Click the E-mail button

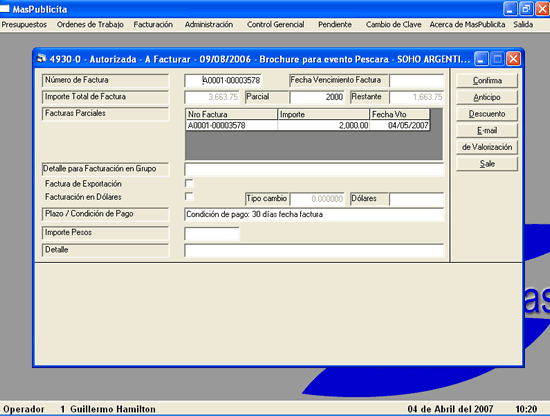point(487,130)
